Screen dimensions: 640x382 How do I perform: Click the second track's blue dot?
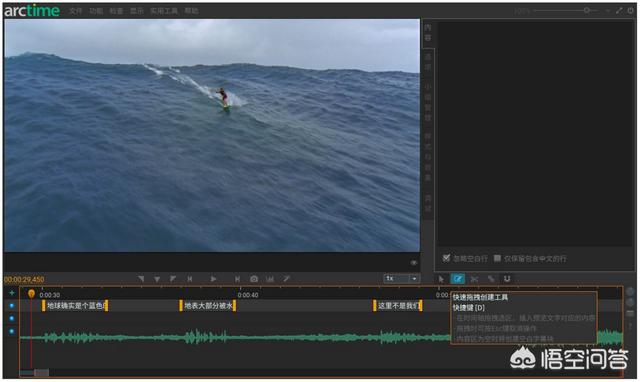point(11,318)
